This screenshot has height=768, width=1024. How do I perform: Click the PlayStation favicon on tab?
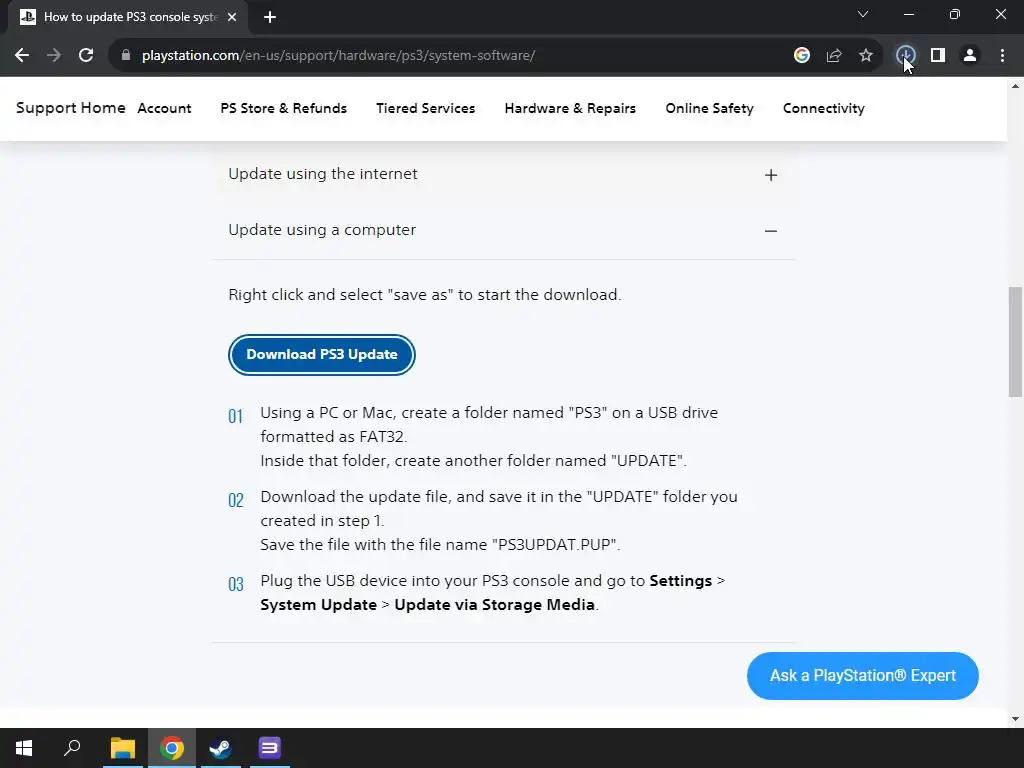coord(27,17)
